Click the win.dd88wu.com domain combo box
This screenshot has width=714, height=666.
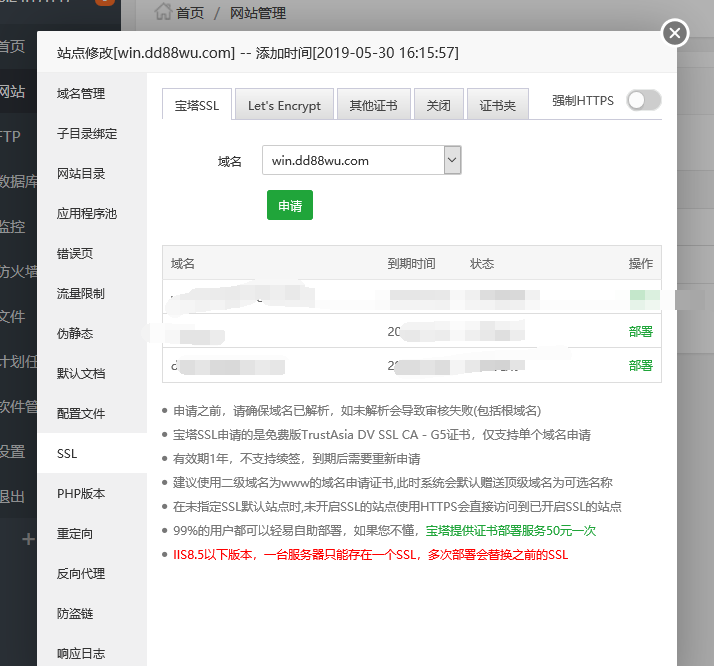pyautogui.click(x=362, y=160)
